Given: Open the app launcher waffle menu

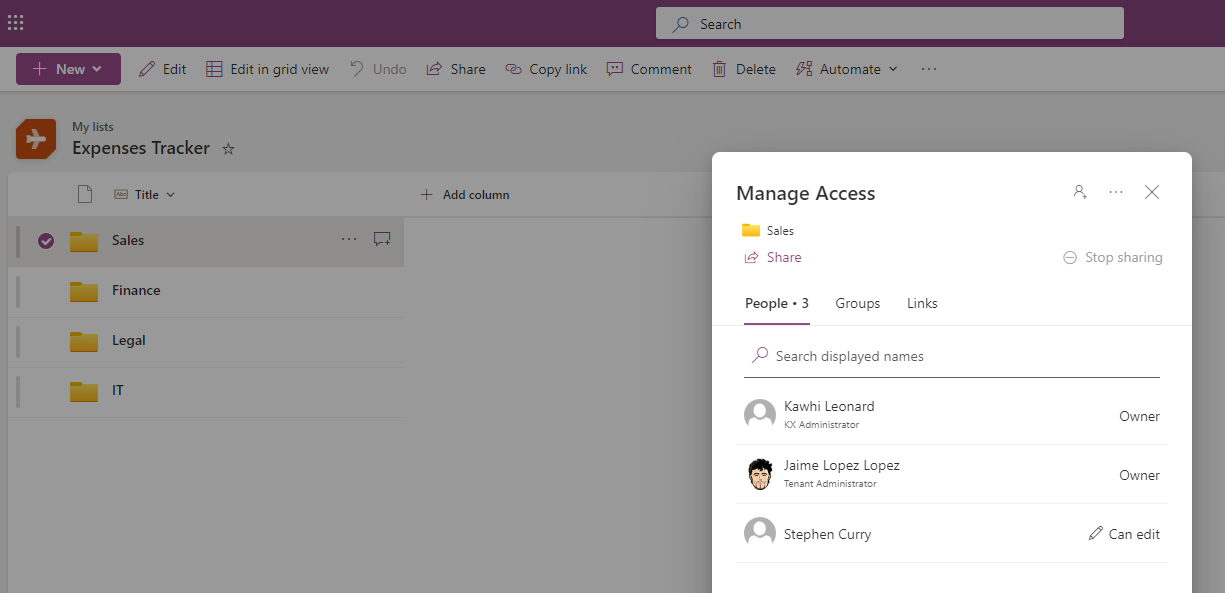Looking at the screenshot, I should point(15,22).
